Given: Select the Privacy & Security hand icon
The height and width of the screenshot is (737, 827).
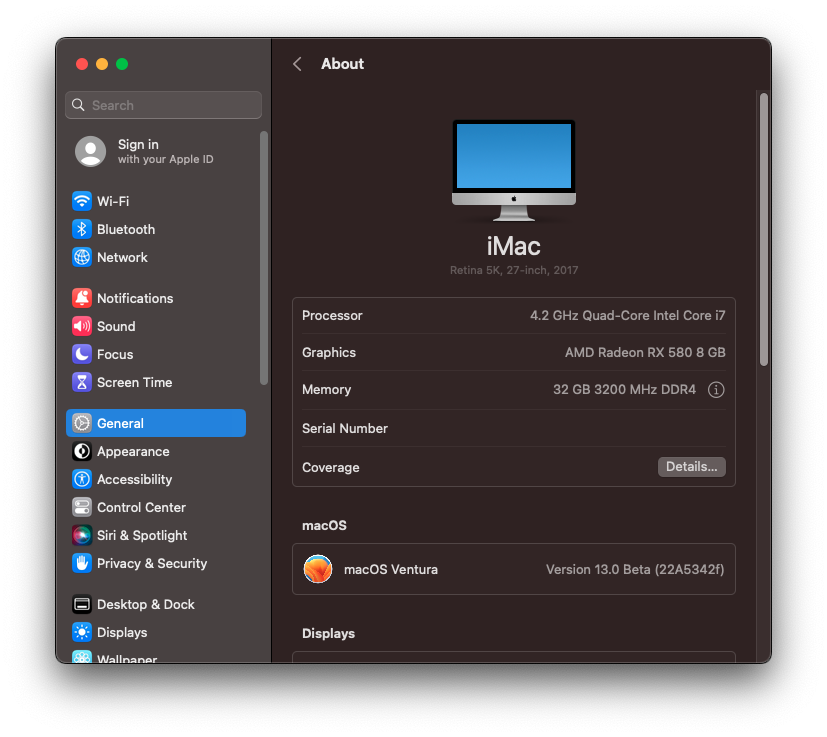Looking at the screenshot, I should (x=82, y=563).
